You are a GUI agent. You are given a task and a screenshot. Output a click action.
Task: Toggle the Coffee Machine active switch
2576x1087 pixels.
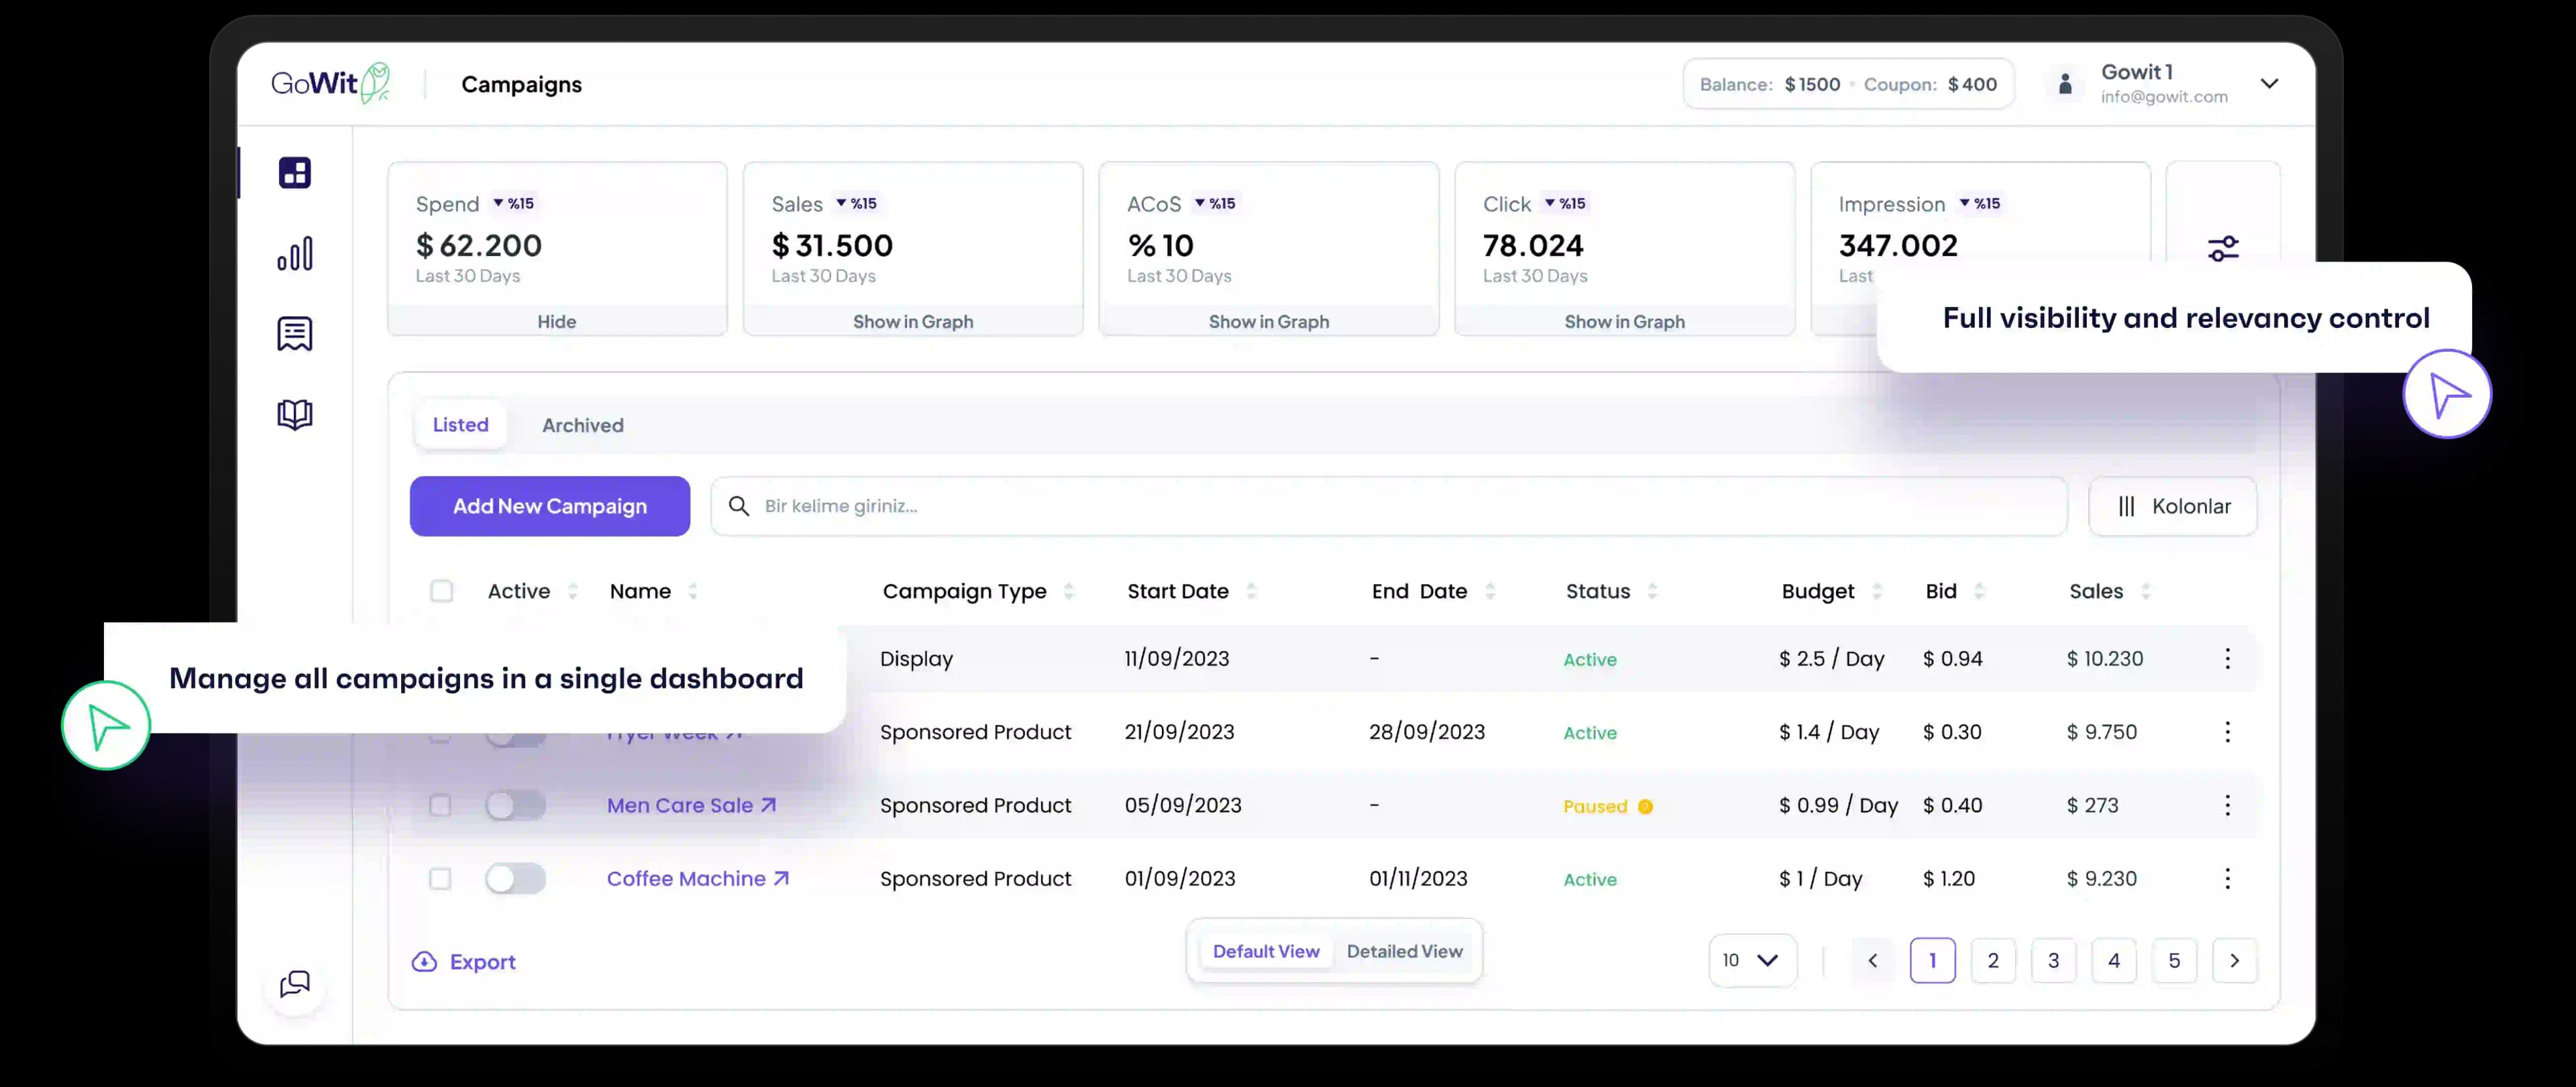point(515,878)
